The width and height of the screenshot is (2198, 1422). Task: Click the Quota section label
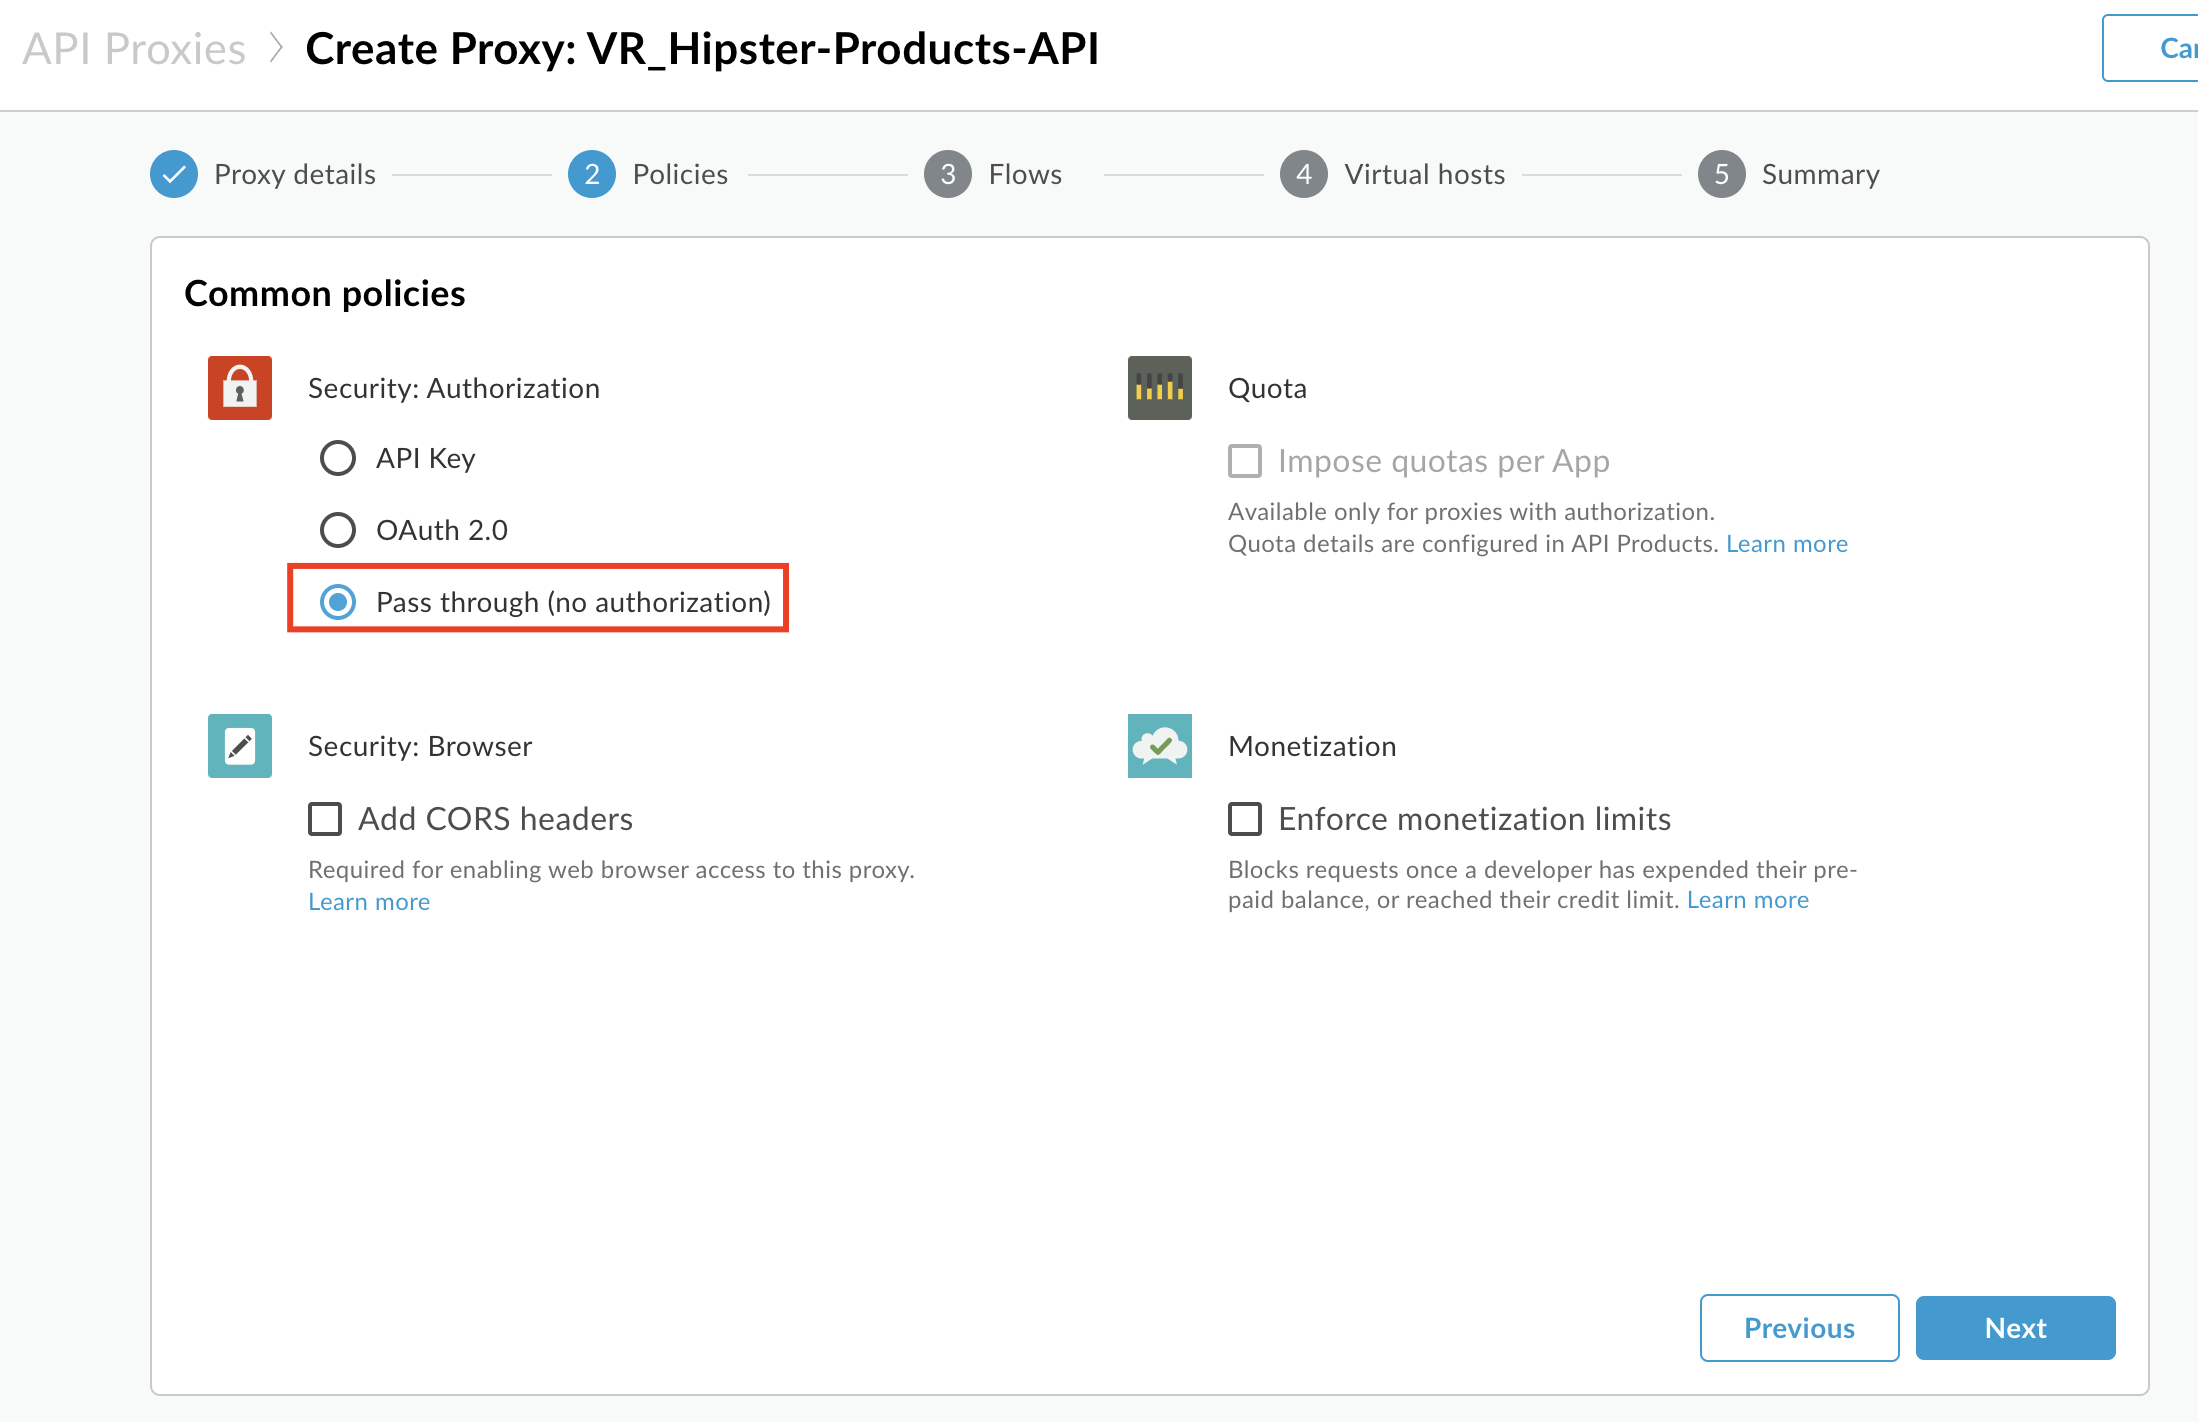tap(1267, 388)
